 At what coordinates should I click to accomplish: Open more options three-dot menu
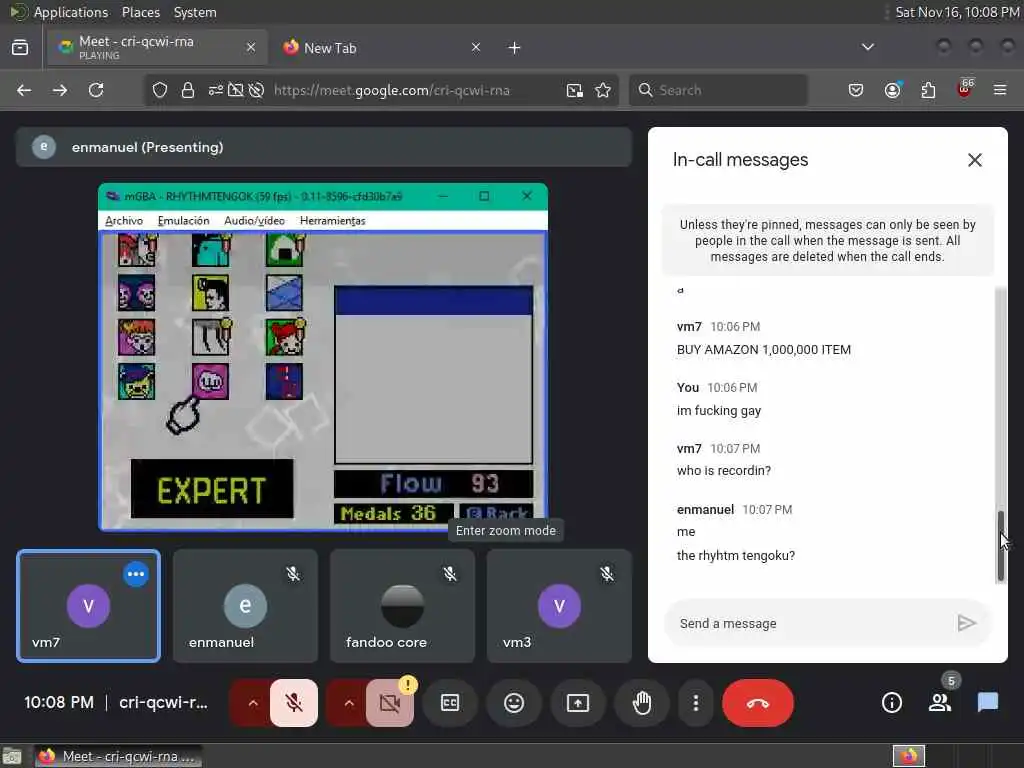coord(696,703)
